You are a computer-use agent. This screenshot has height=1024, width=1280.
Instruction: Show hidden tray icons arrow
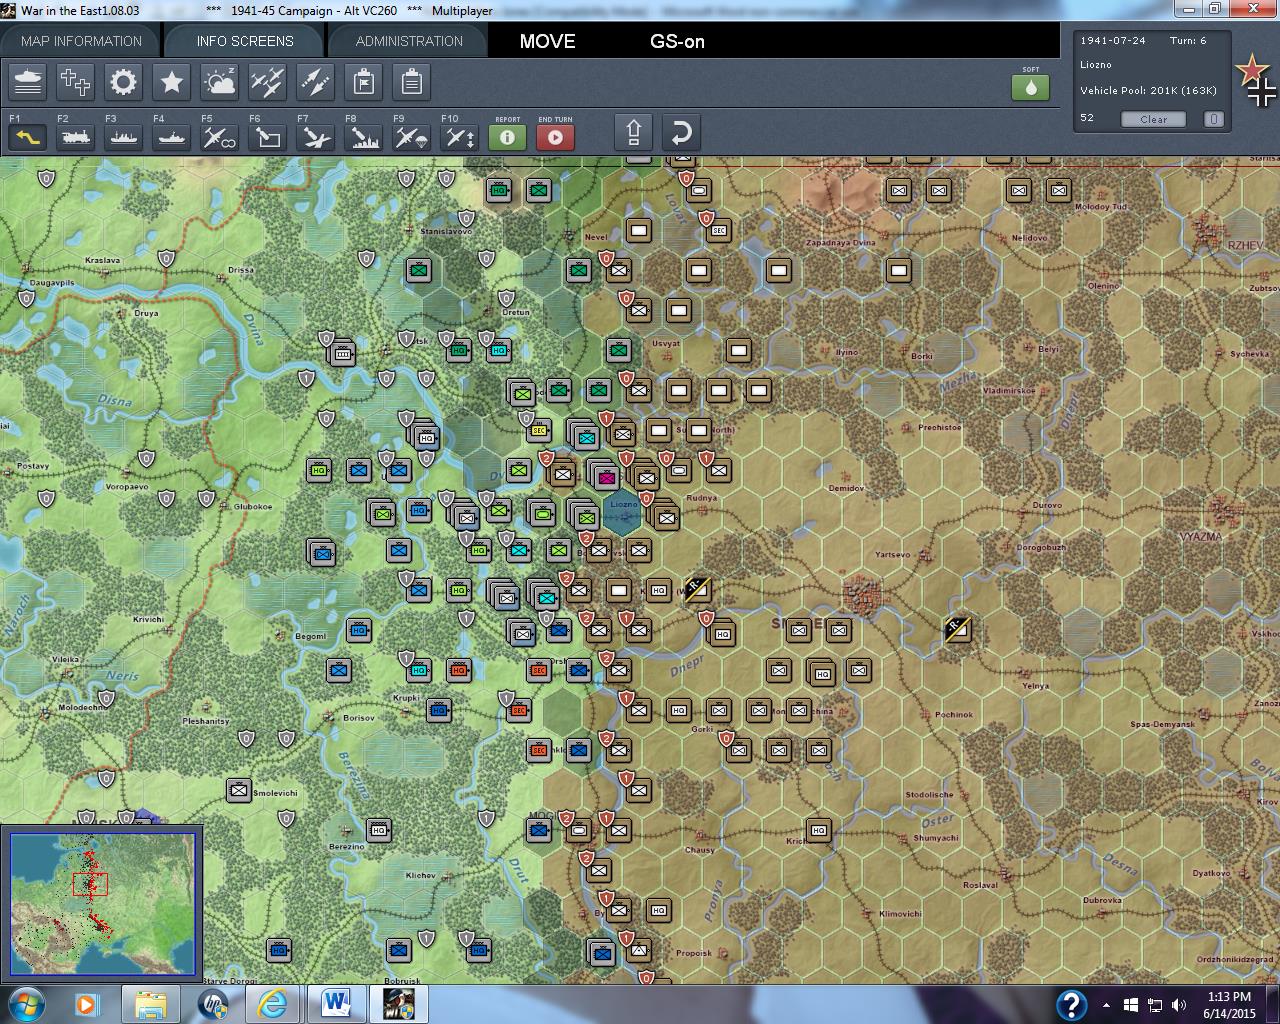click(1106, 1005)
